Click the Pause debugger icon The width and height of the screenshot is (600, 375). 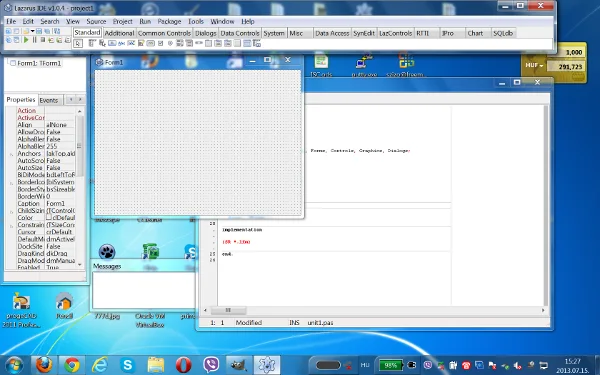click(35, 40)
